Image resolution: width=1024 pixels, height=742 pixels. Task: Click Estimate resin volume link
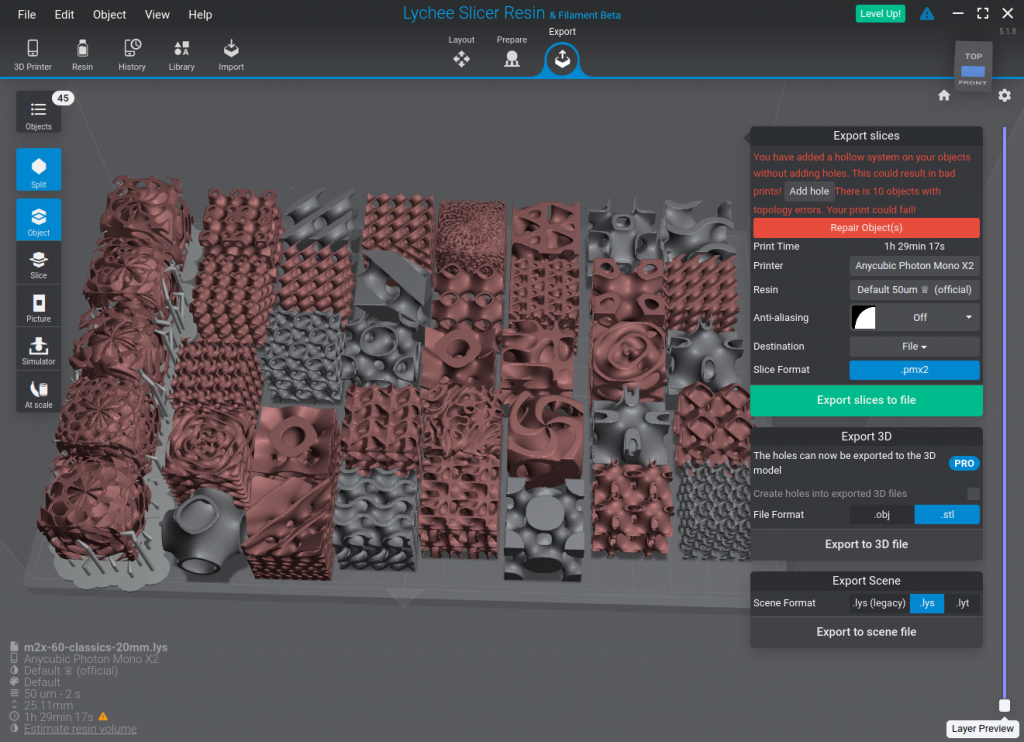(80, 729)
